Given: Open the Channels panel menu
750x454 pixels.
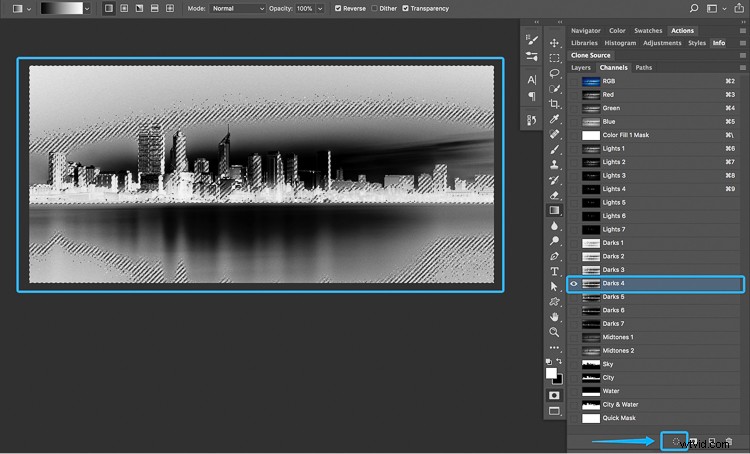Looking at the screenshot, I should click(x=742, y=68).
